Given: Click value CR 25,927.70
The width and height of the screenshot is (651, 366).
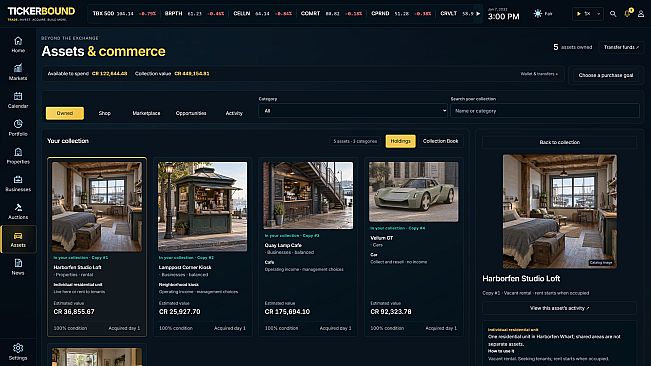Looking at the screenshot, I should 180,312.
